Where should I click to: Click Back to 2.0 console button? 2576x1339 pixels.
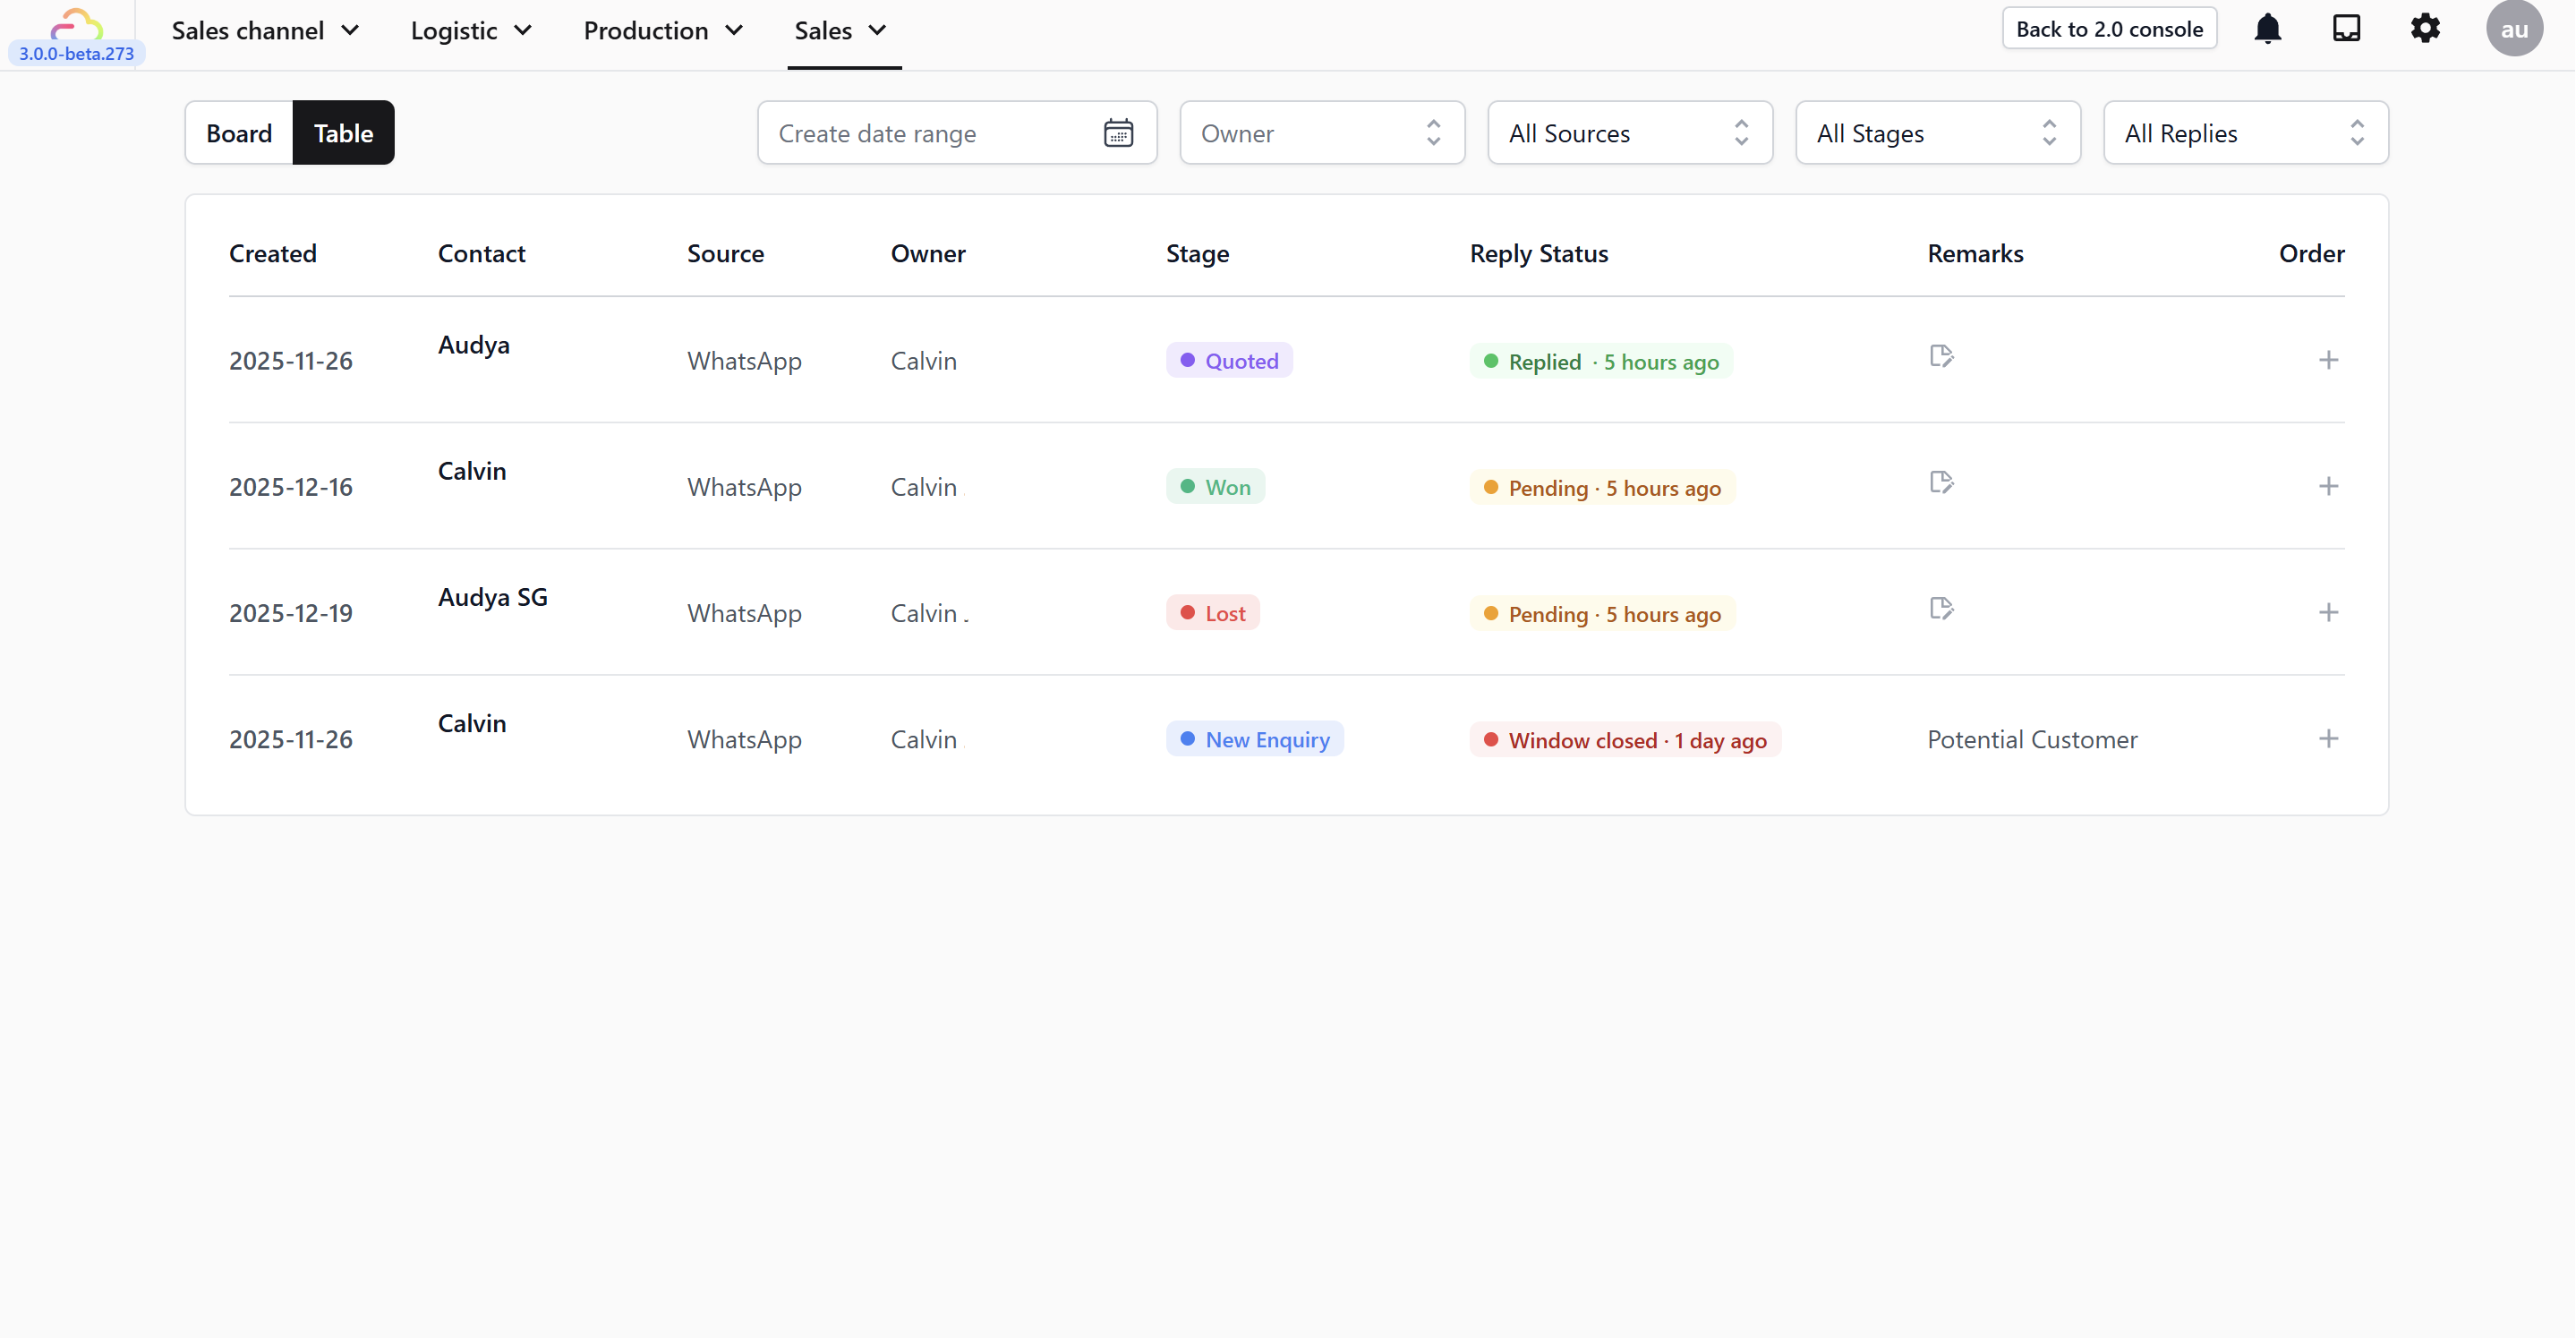(2109, 29)
